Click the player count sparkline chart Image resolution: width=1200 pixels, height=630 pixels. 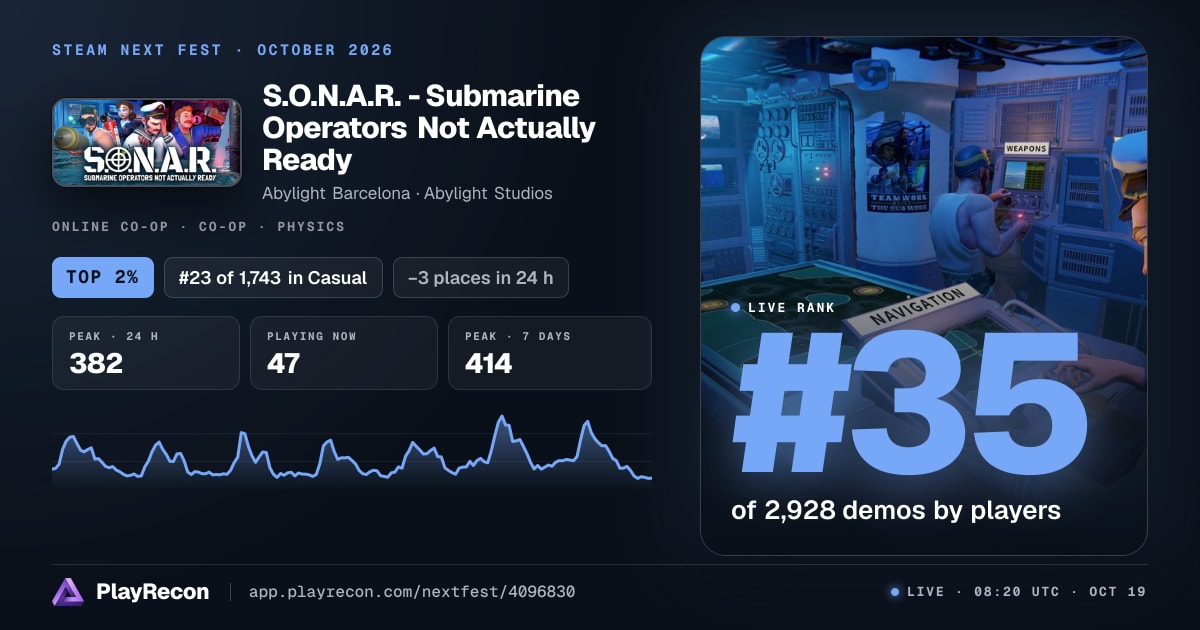point(352,451)
